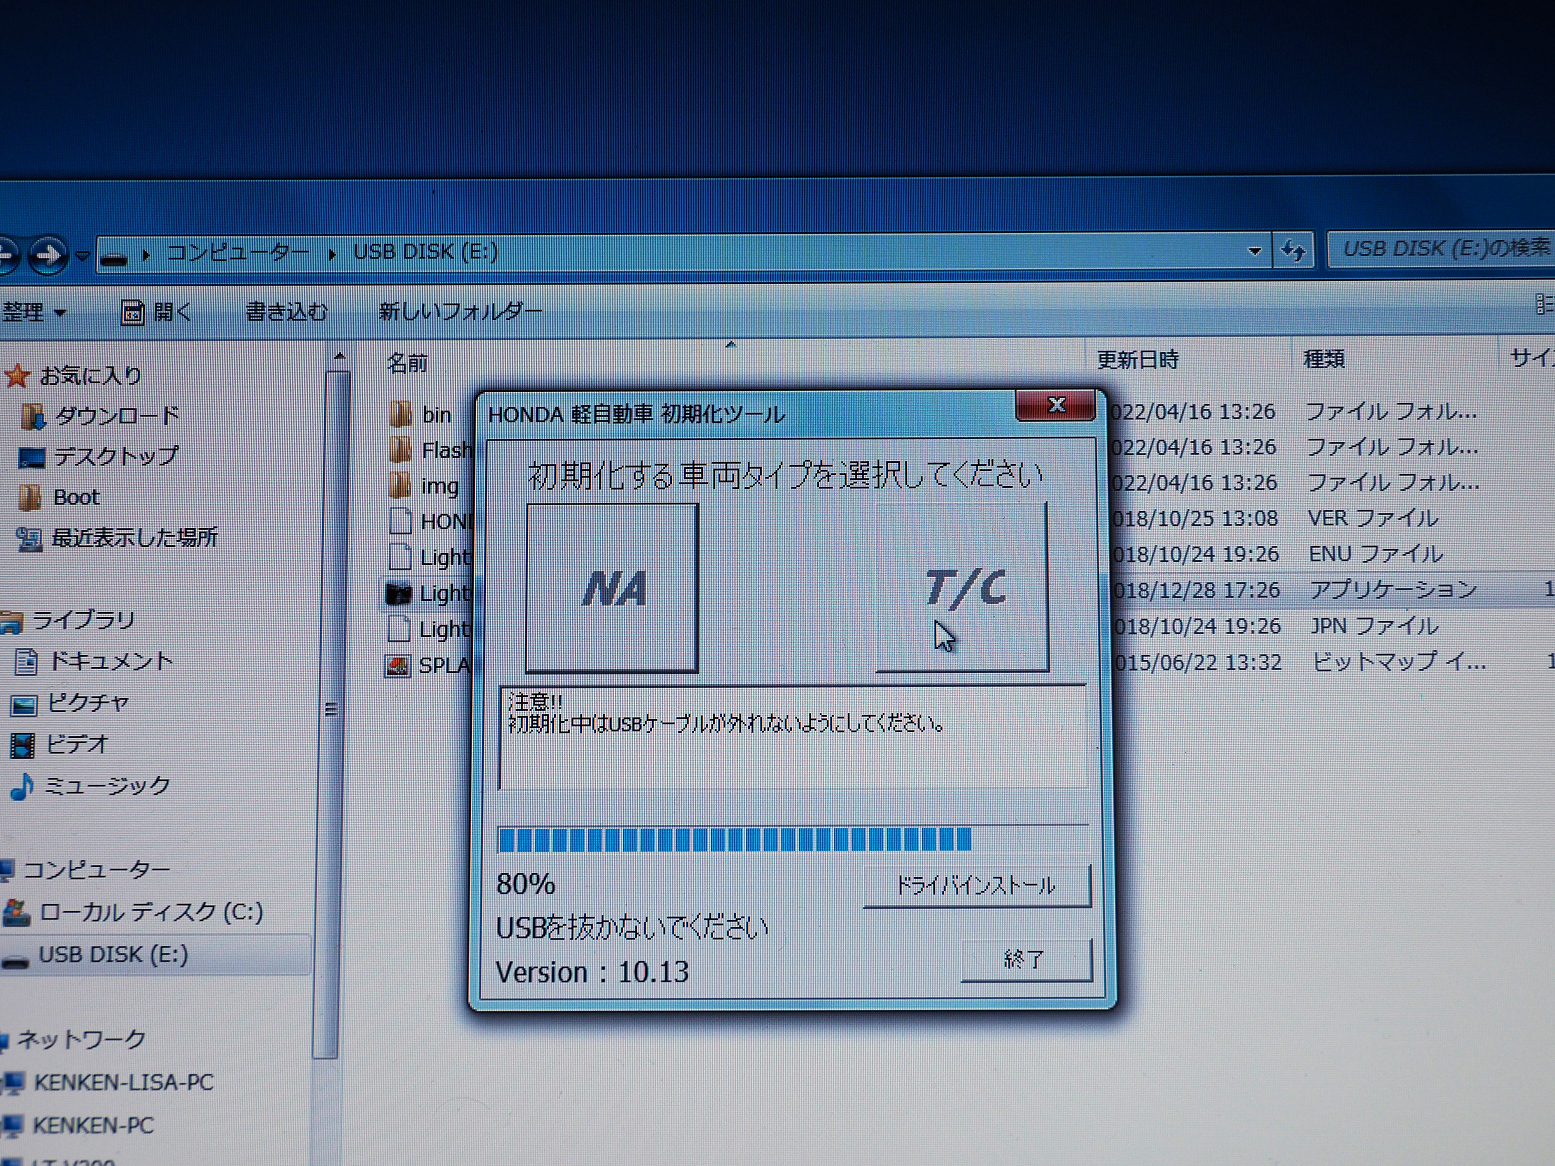This screenshot has width=1555, height=1166.
Task: Click the 終了 button in the dialog
Action: pyautogui.click(x=1025, y=959)
